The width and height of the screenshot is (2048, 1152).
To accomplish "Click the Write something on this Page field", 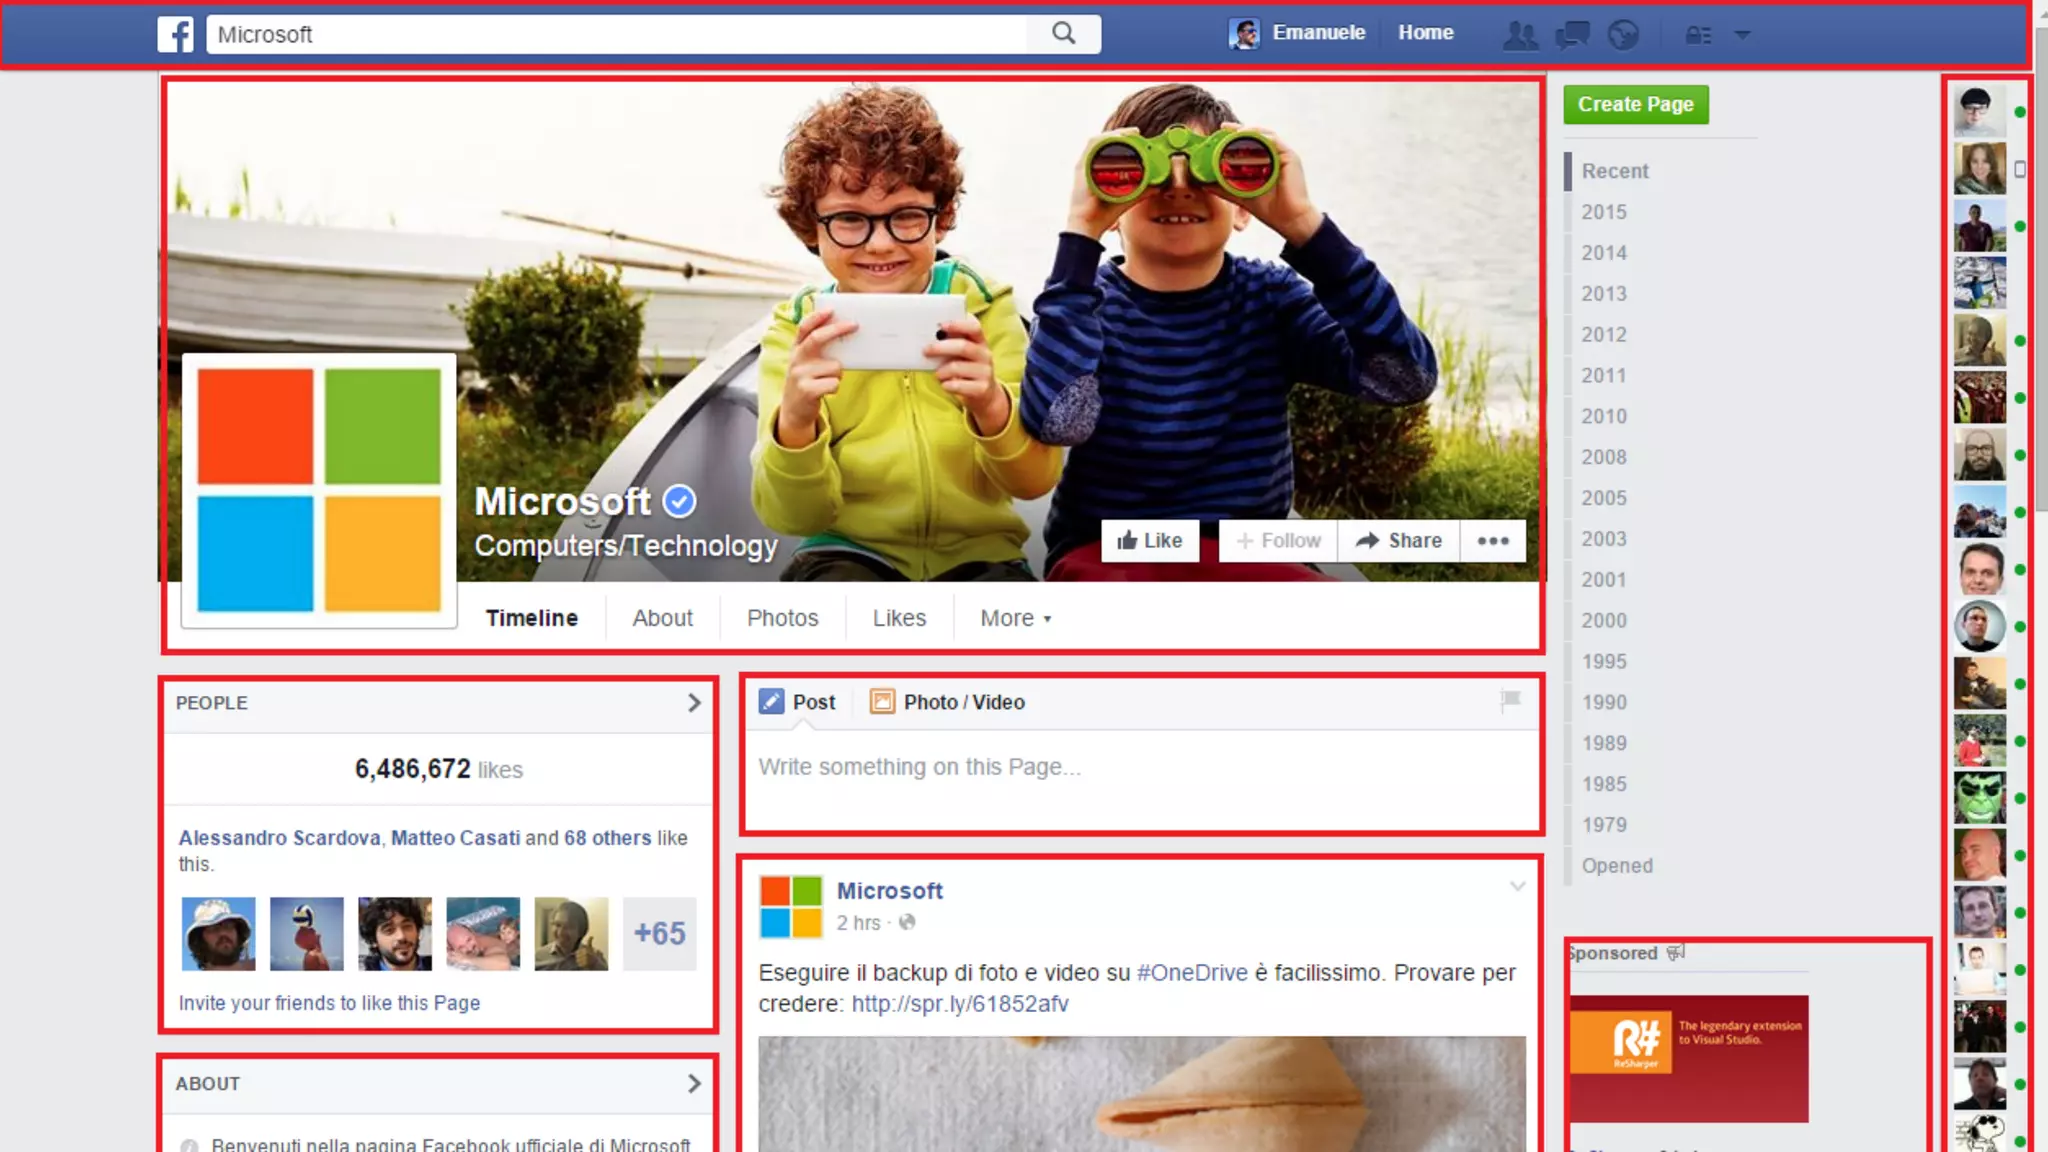I will pyautogui.click(x=1140, y=768).
